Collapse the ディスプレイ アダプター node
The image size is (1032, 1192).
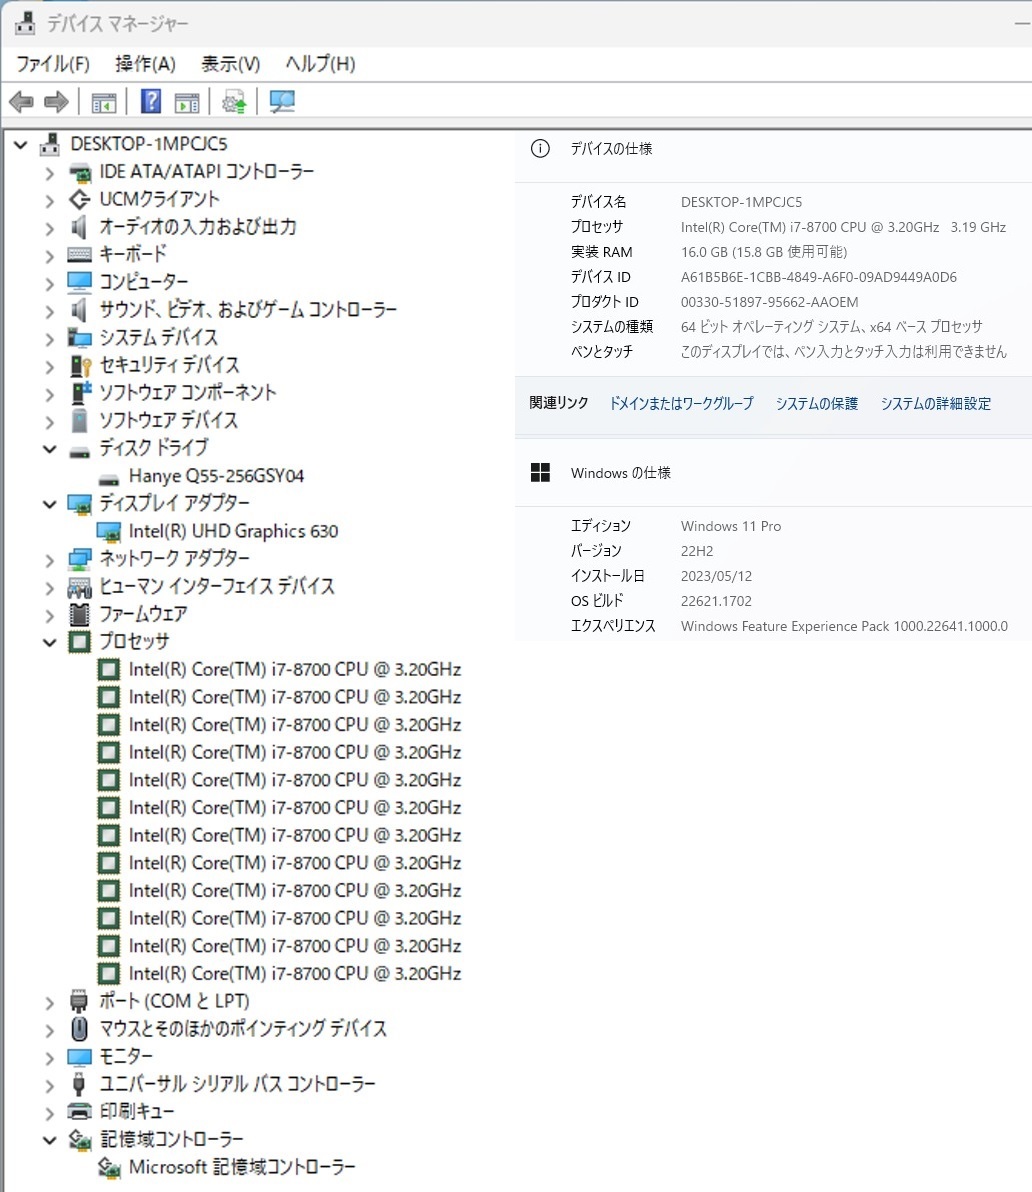49,504
